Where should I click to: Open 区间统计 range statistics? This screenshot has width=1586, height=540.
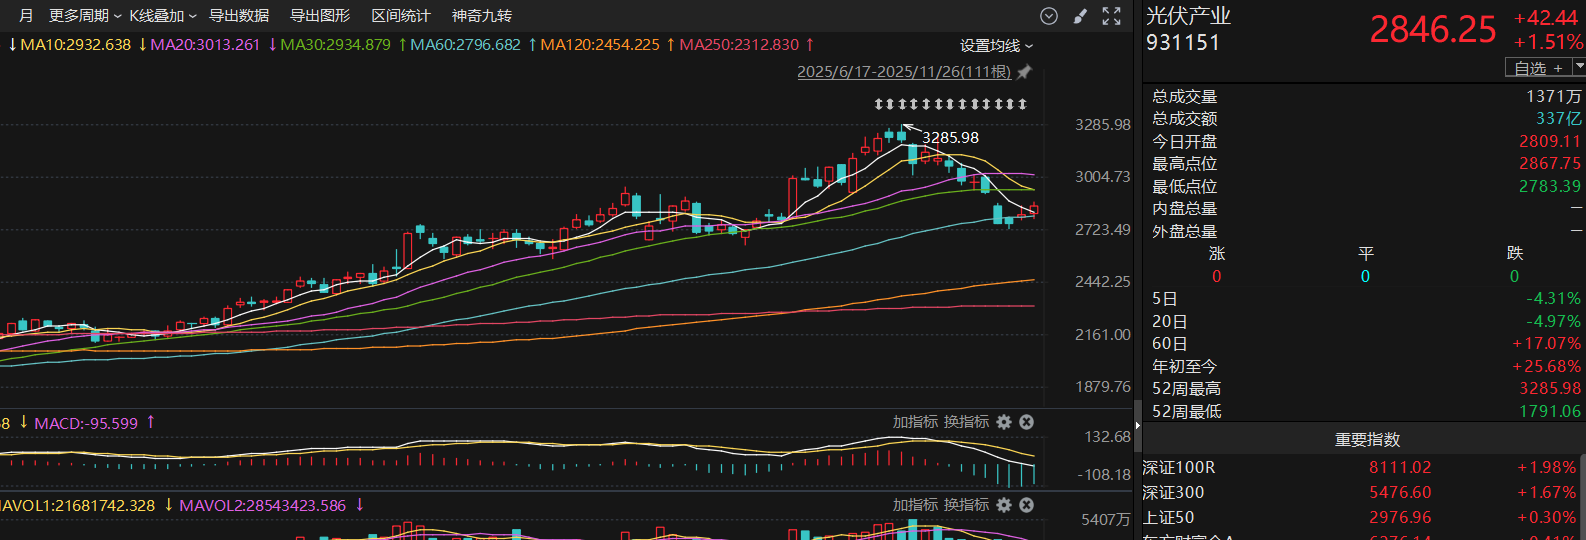point(401,16)
